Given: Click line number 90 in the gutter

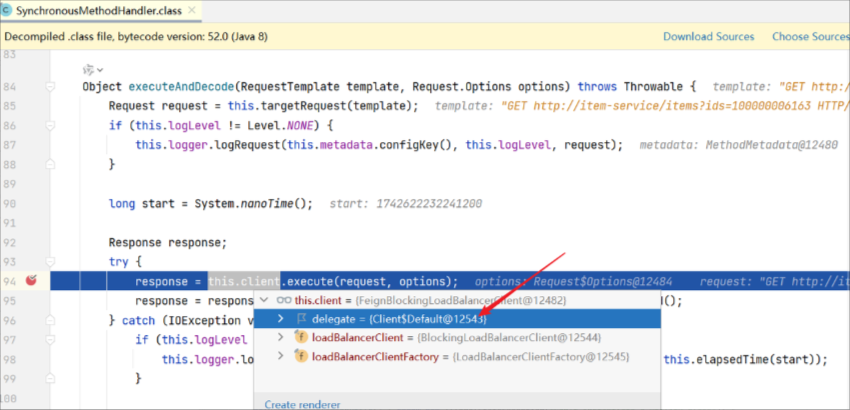Looking at the screenshot, I should click(9, 203).
